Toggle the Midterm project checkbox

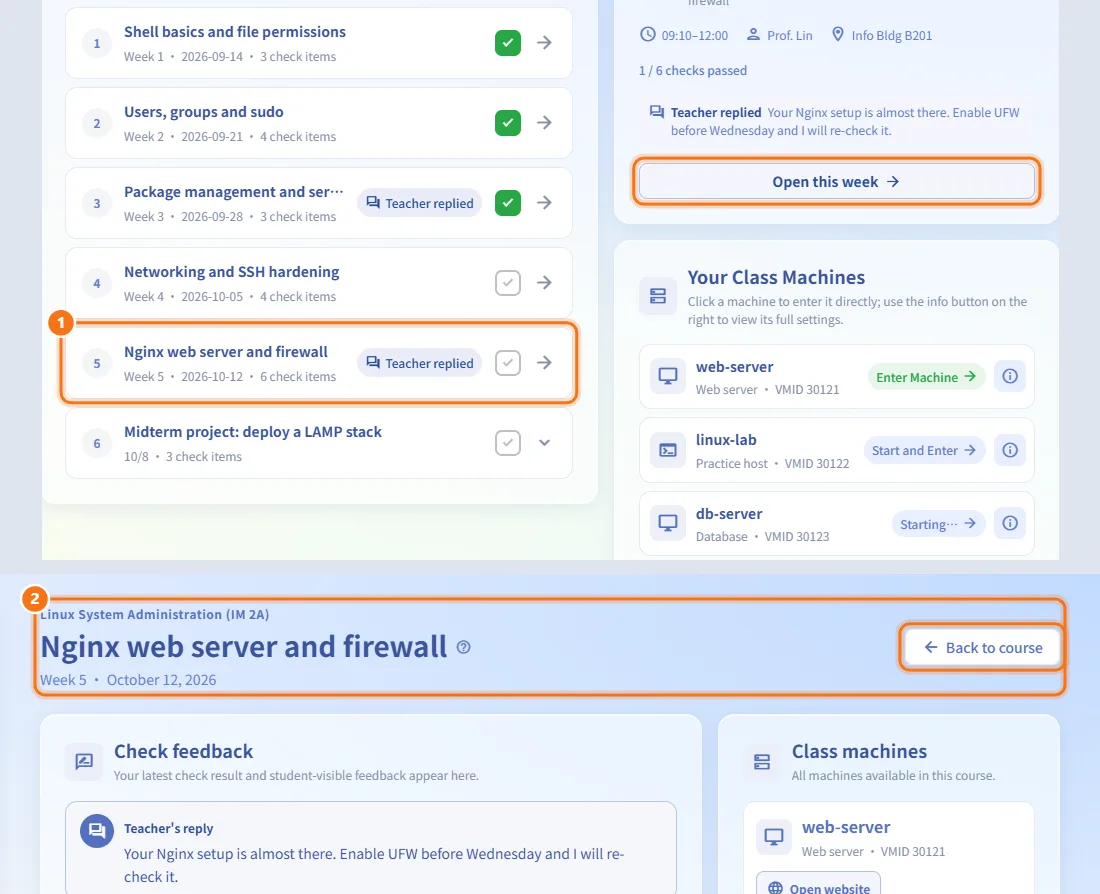pyautogui.click(x=508, y=443)
